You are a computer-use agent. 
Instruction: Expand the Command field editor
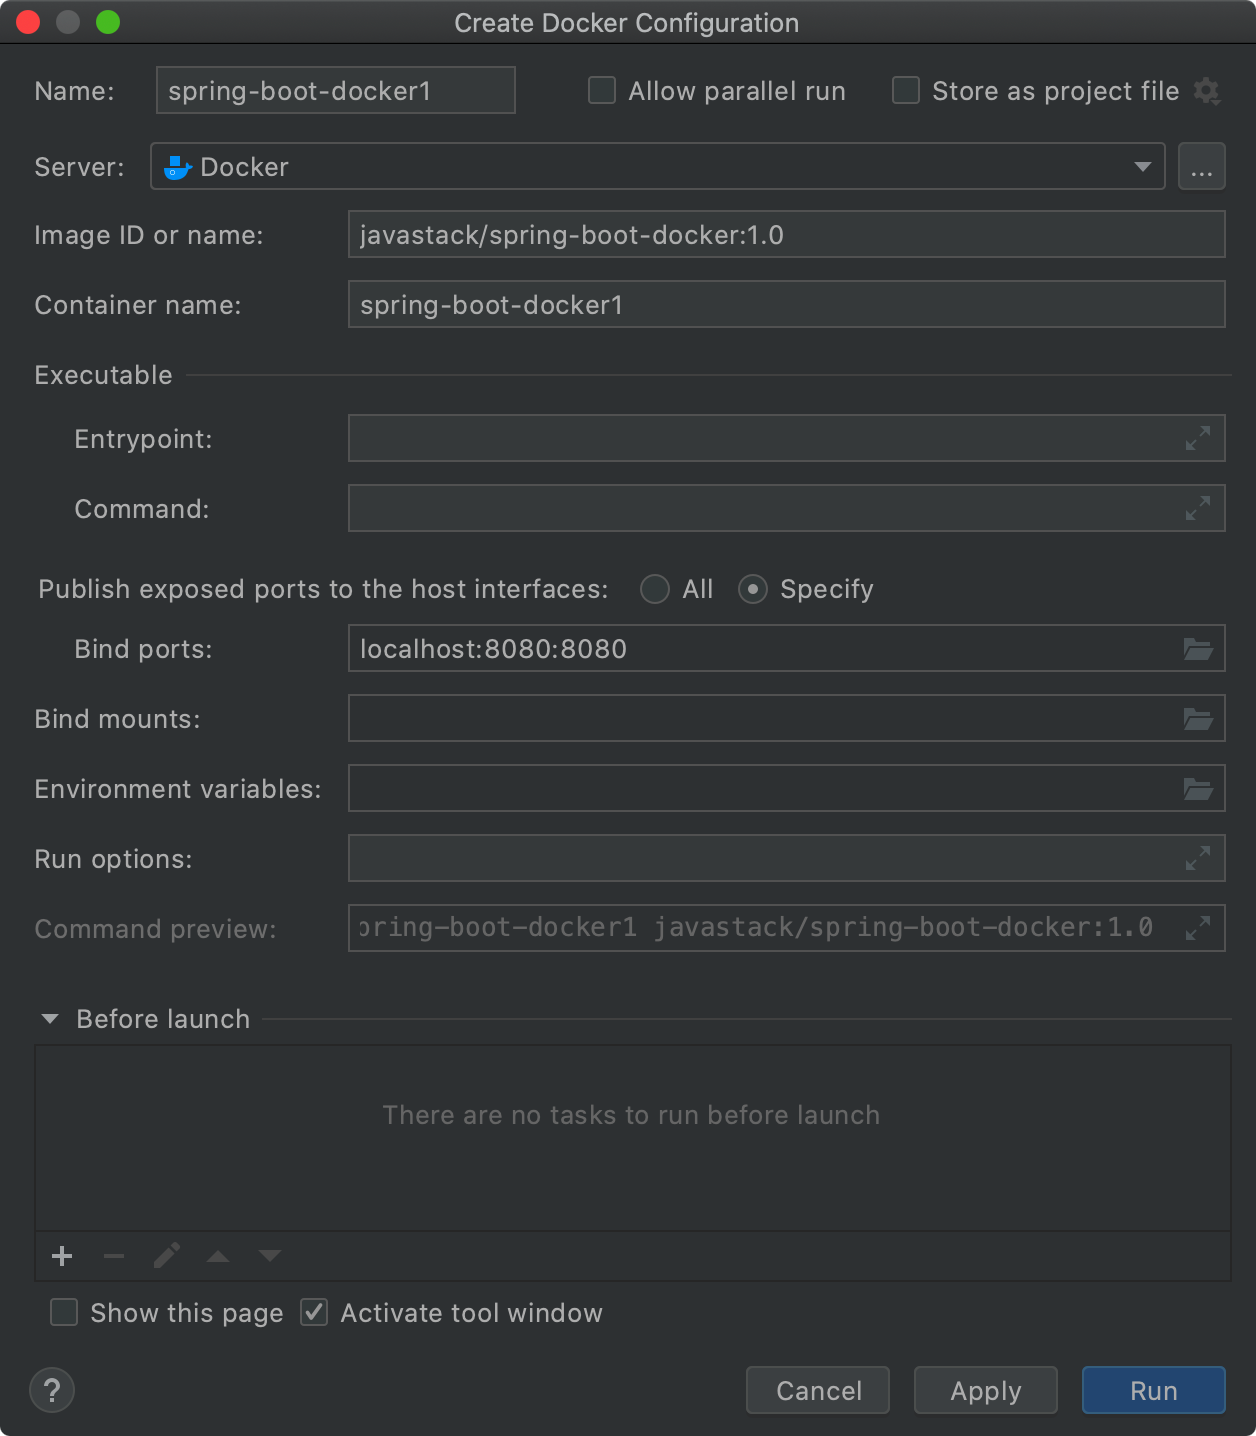1198,508
